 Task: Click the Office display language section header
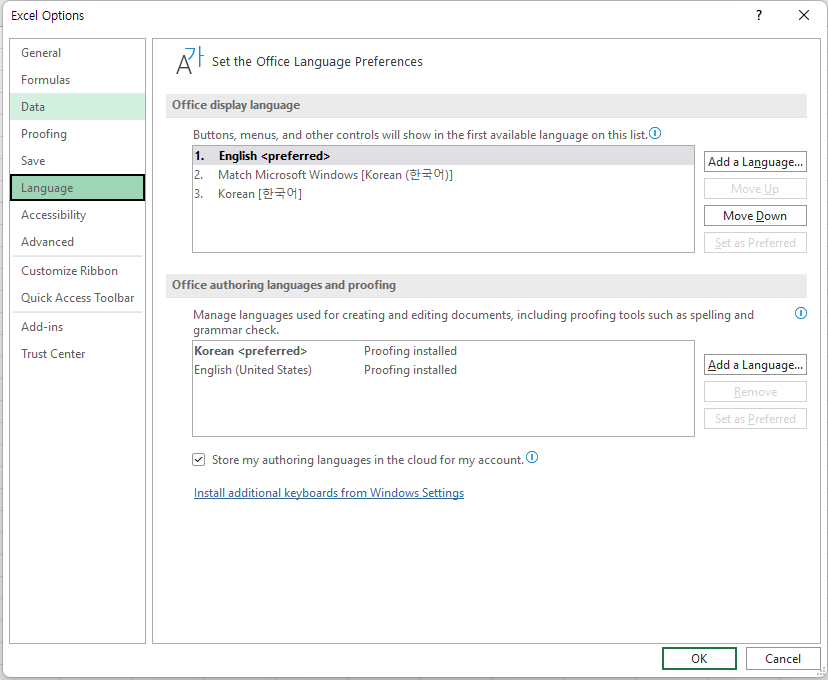tap(486, 106)
